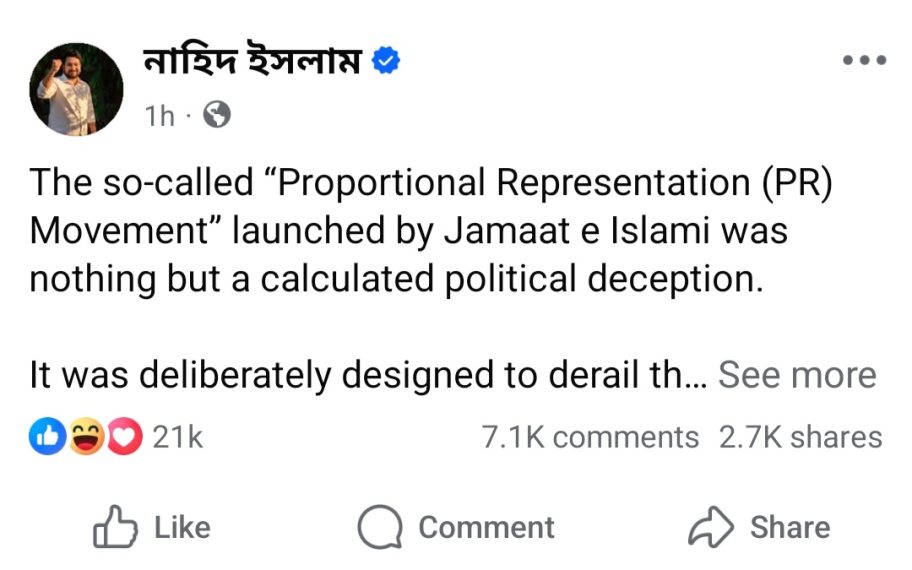View the 21k reactions list
The width and height of the screenshot is (912, 570).
tap(177, 437)
